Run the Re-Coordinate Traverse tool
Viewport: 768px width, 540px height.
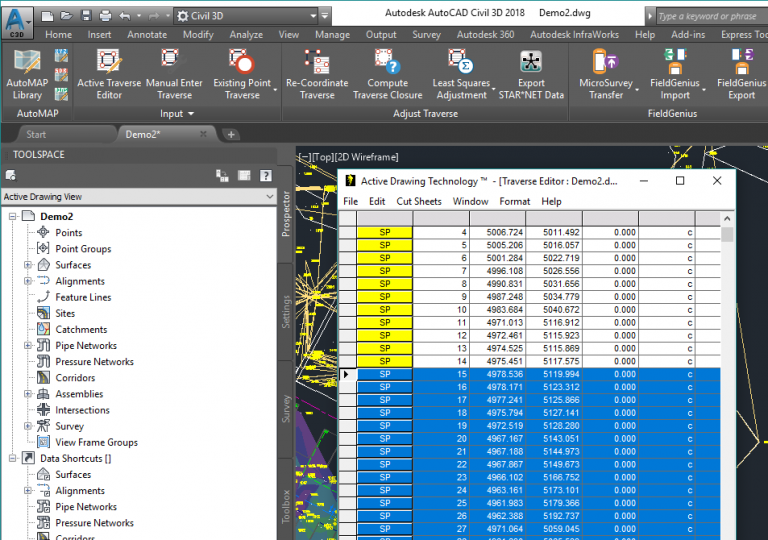coord(317,75)
